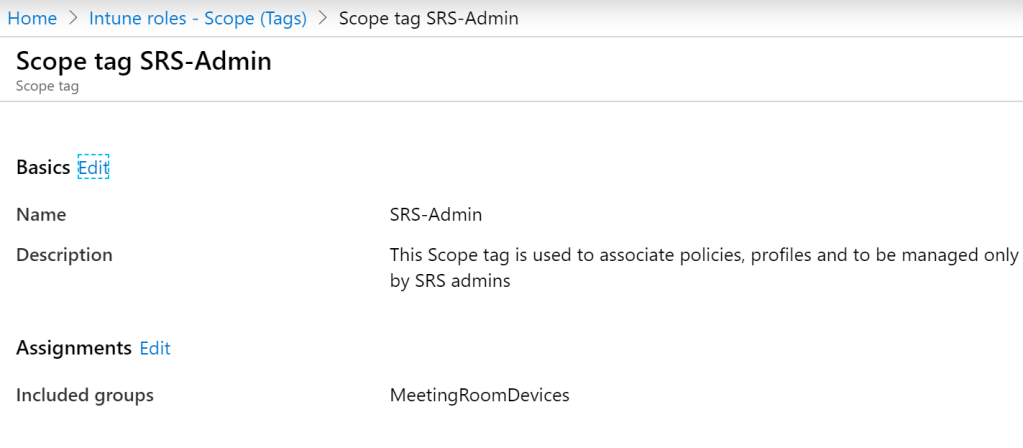Select the Basics section heading
The height and width of the screenshot is (448, 1023).
pos(43,167)
